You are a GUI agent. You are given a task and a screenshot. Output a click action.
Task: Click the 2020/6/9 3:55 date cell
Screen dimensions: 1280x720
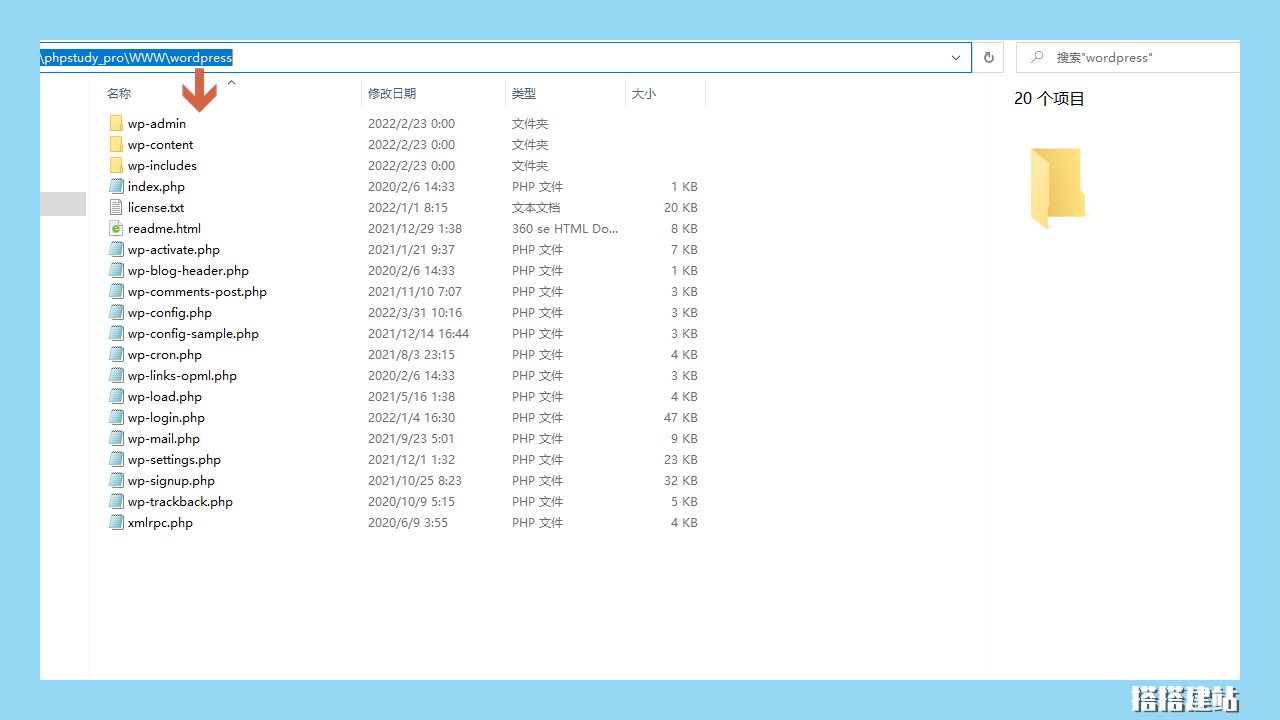coord(408,523)
